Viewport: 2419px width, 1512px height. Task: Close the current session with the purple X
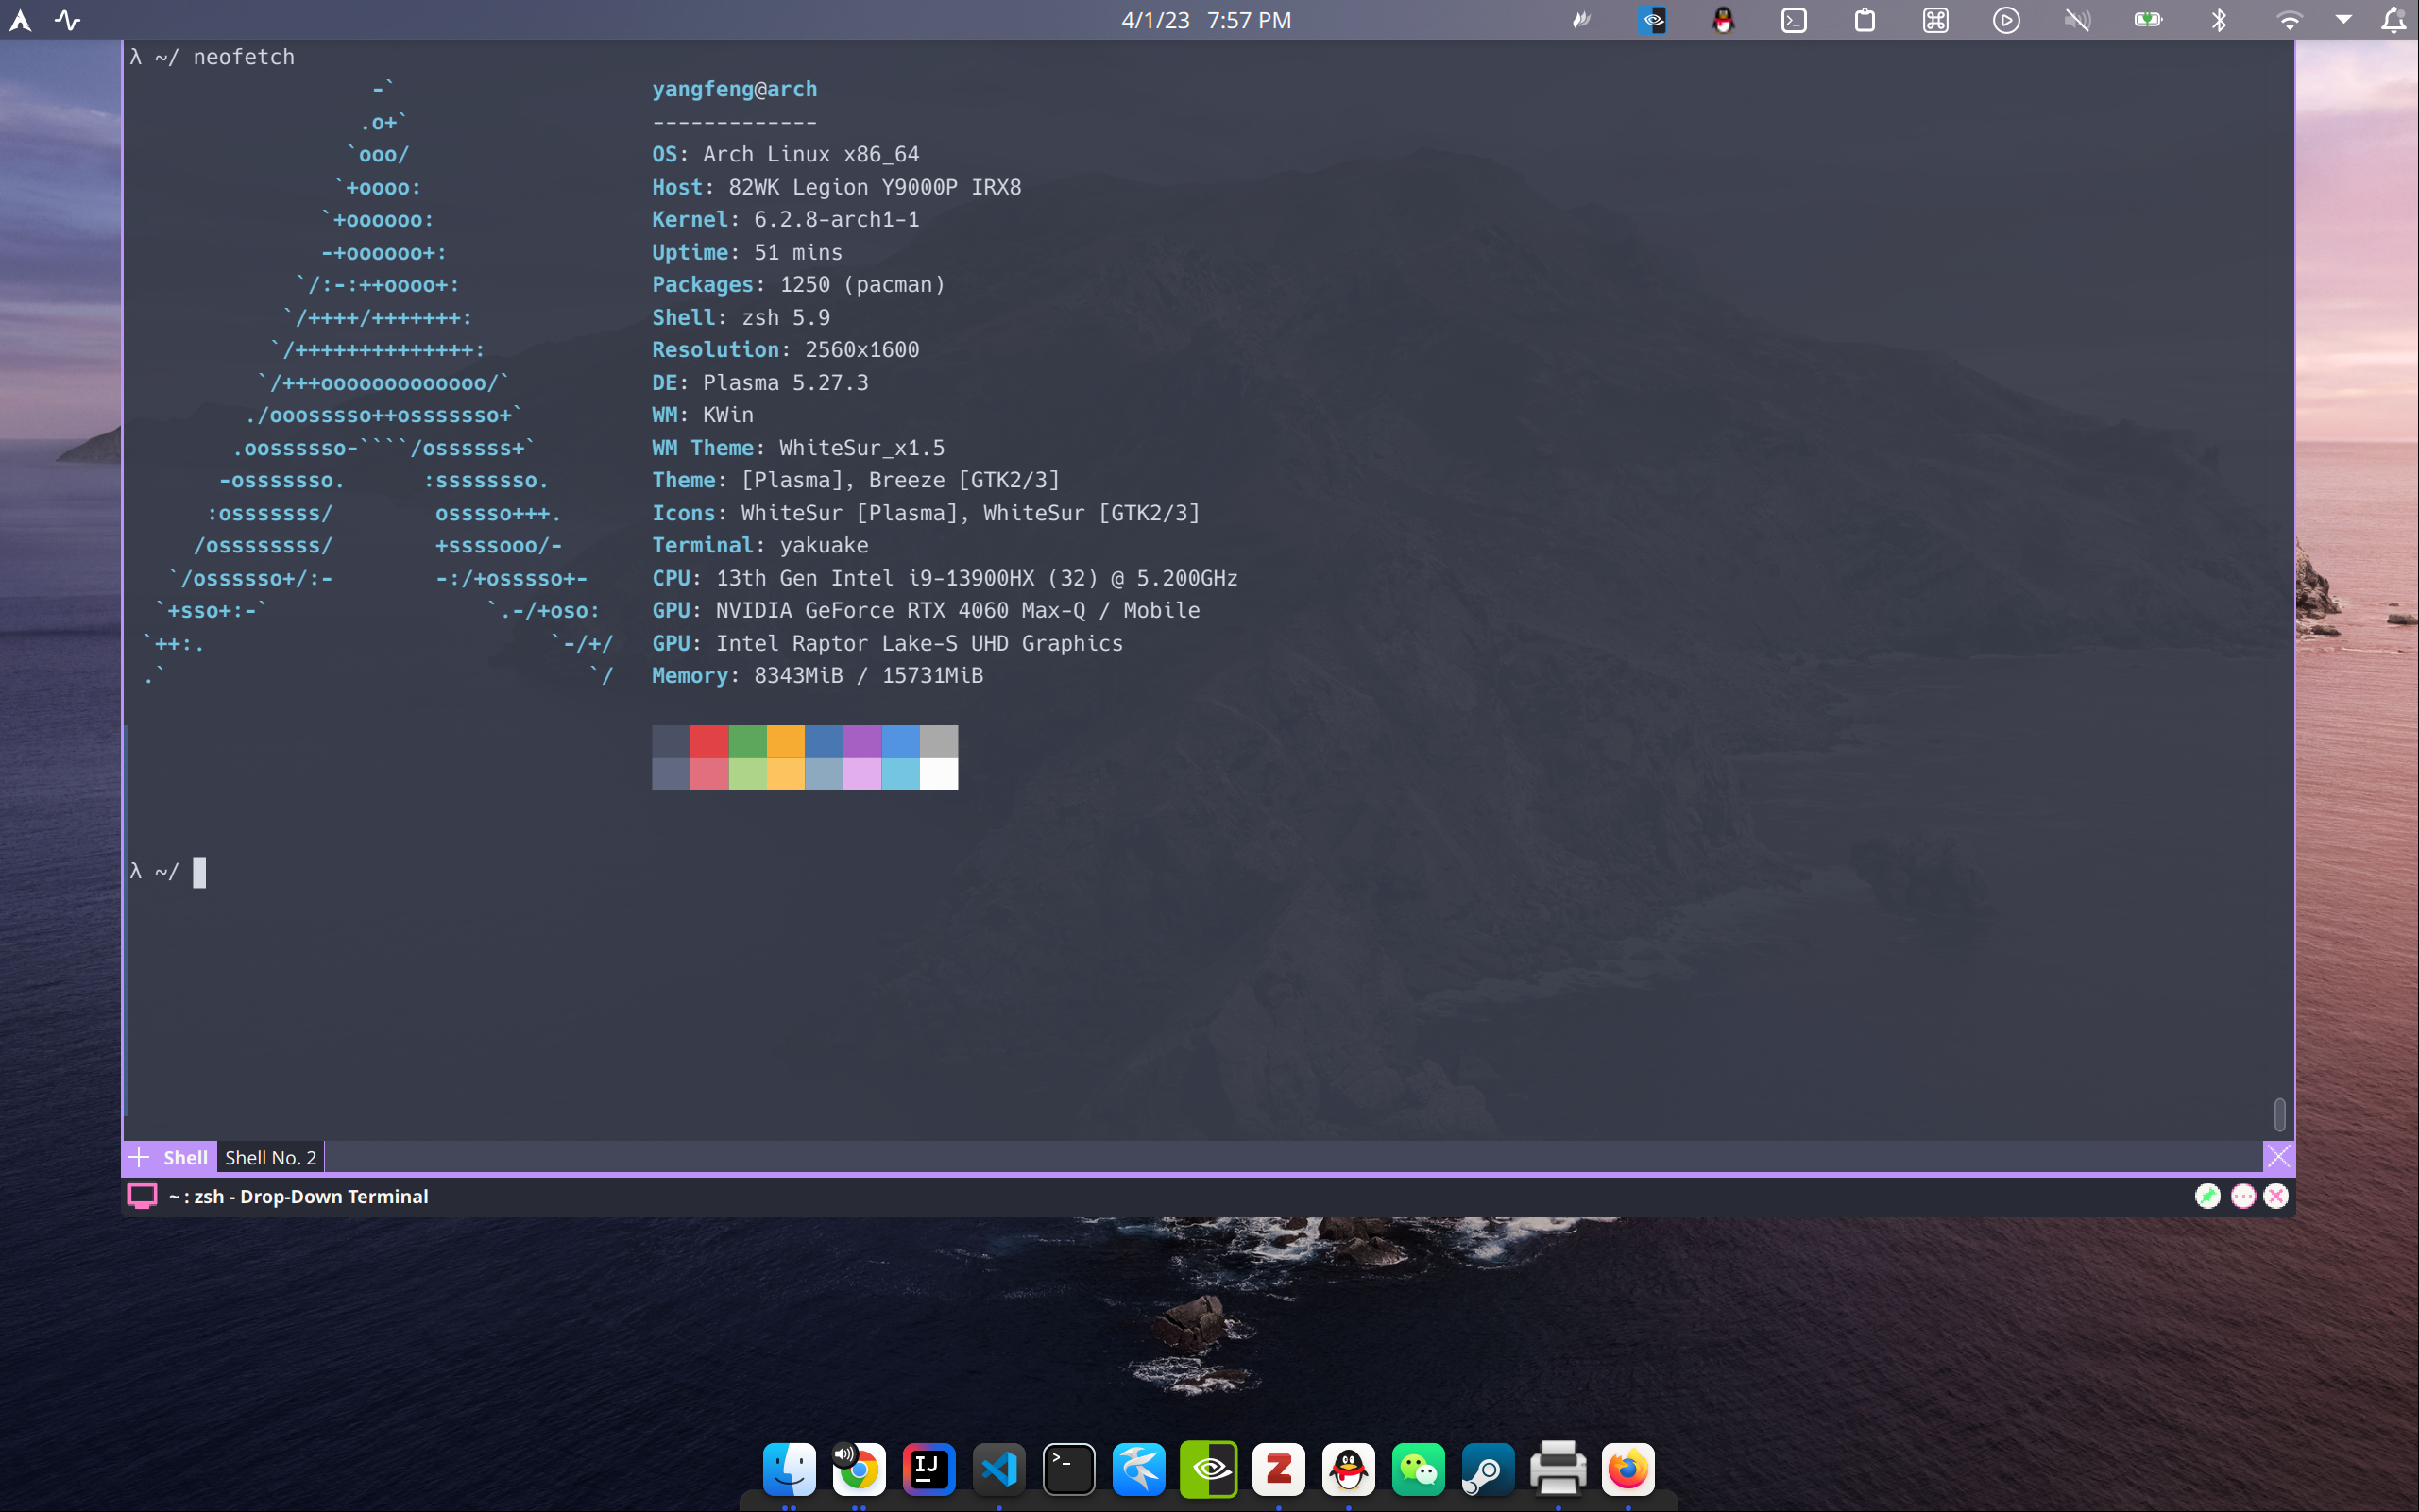[2278, 1157]
